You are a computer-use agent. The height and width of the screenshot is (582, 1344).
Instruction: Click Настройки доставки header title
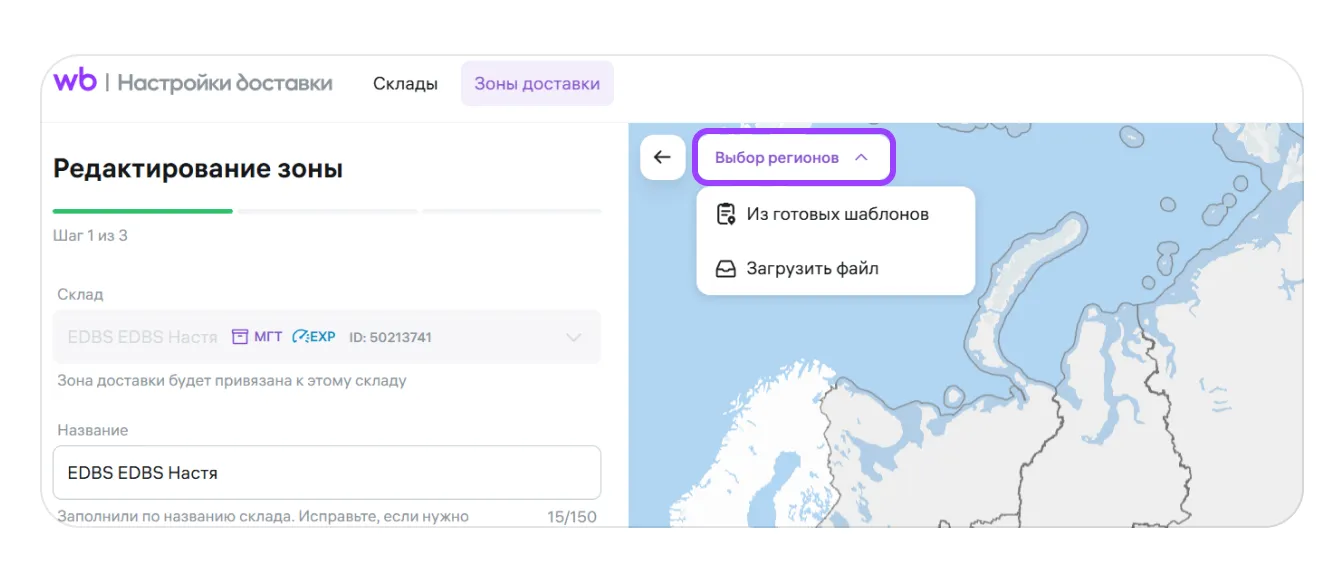(225, 83)
